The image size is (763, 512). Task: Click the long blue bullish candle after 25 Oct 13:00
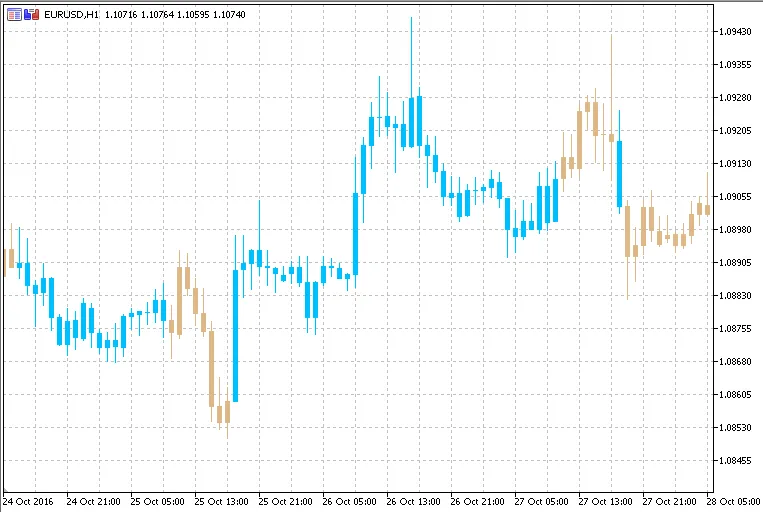tap(235, 335)
